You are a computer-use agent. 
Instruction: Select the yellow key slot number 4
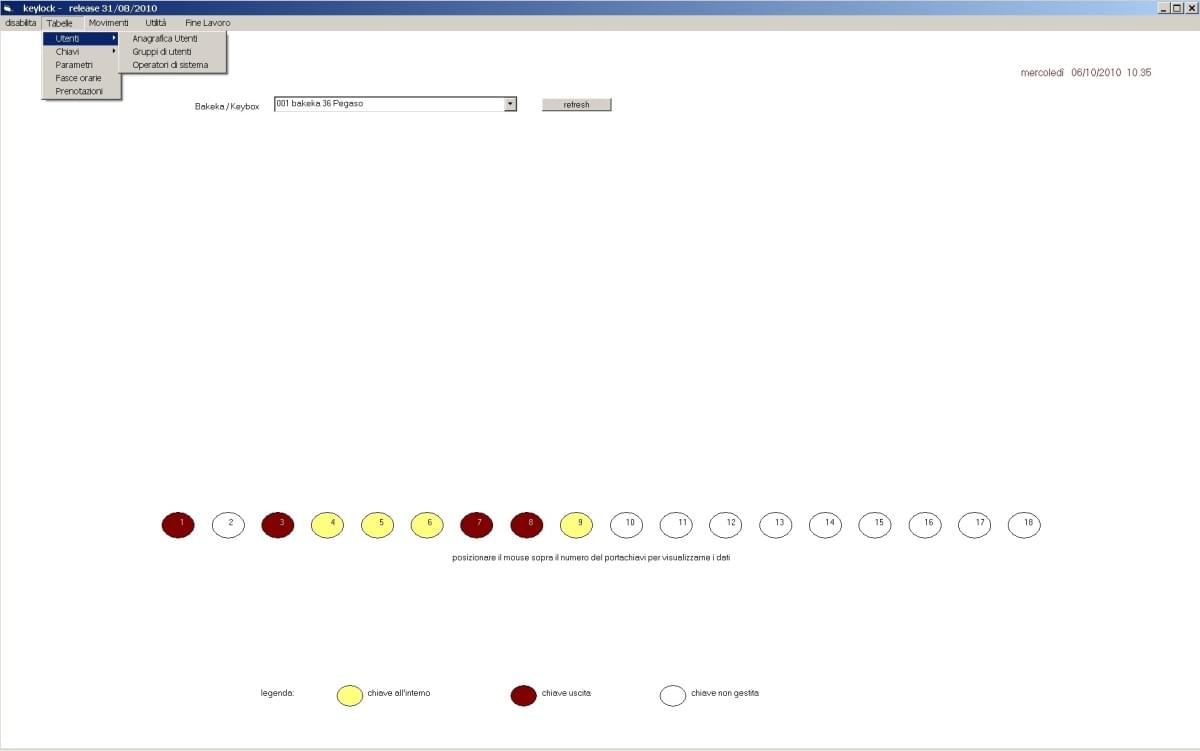pyautogui.click(x=327, y=525)
